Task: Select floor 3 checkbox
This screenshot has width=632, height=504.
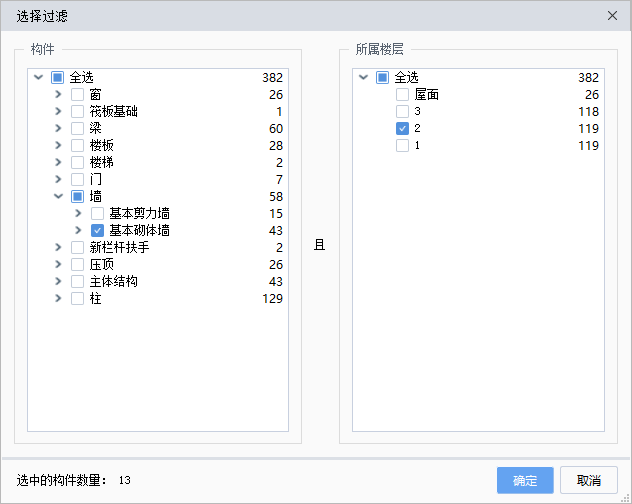Action: (402, 112)
